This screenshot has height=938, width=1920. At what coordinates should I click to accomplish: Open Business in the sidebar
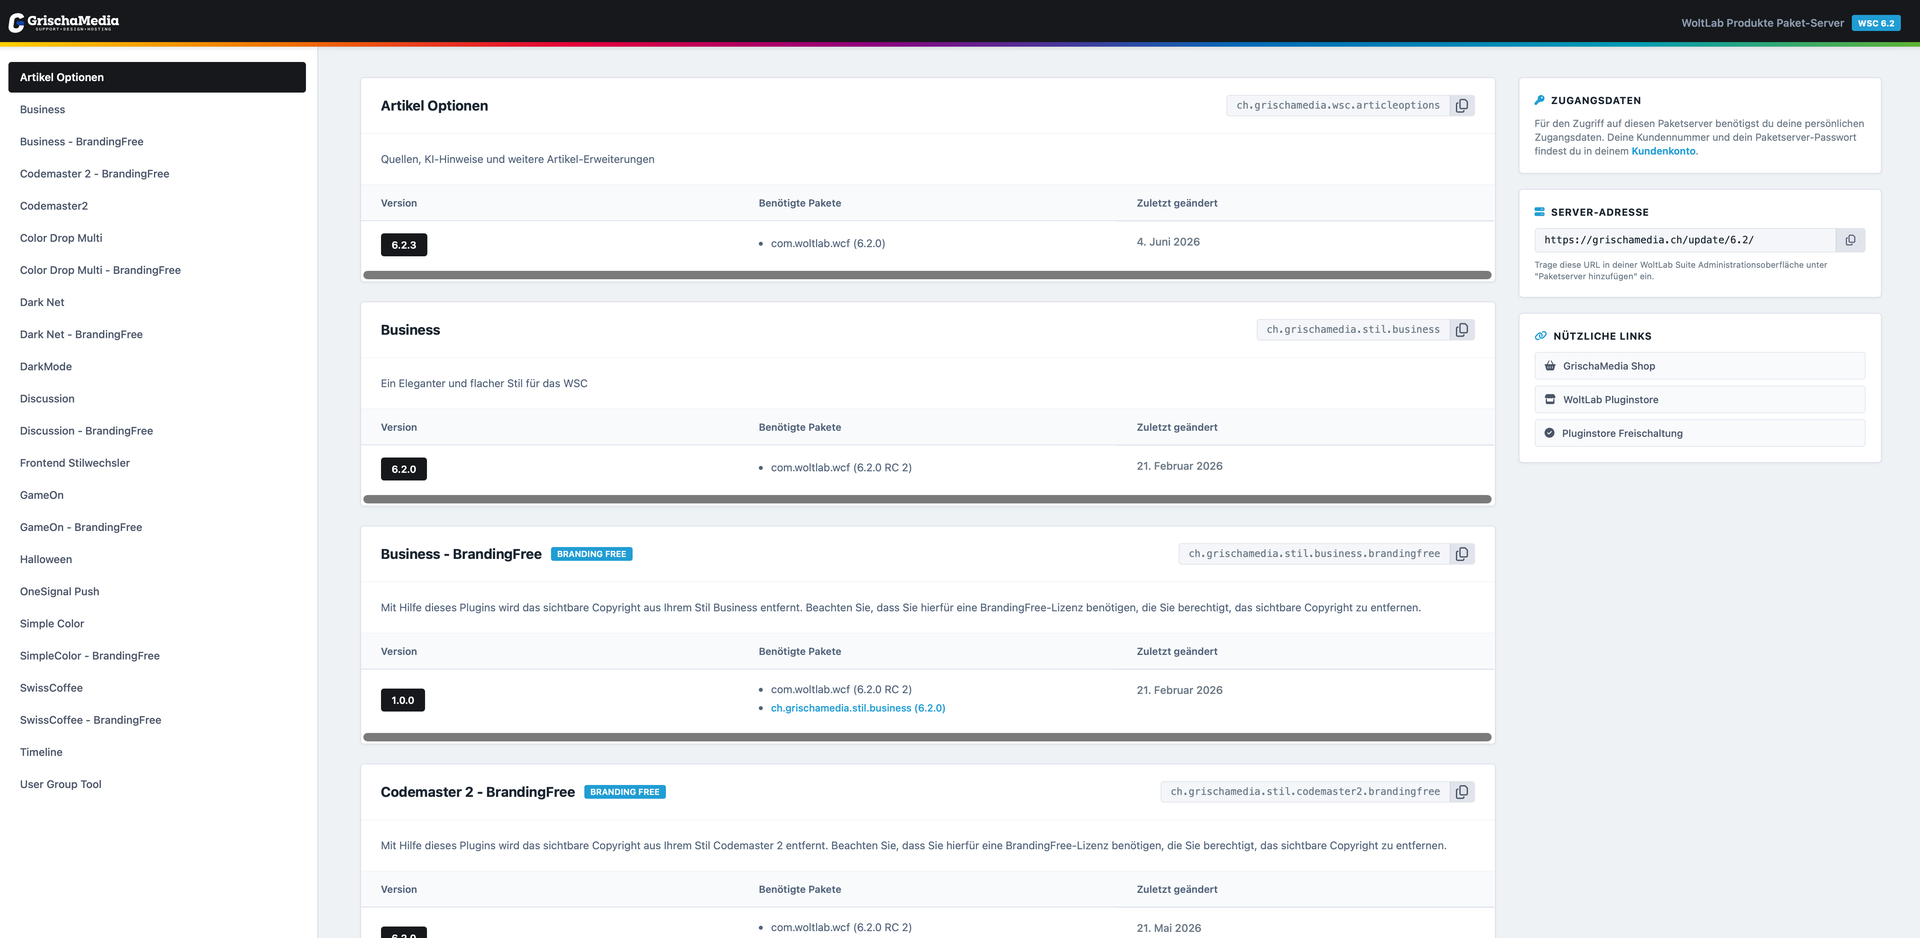[x=157, y=110]
